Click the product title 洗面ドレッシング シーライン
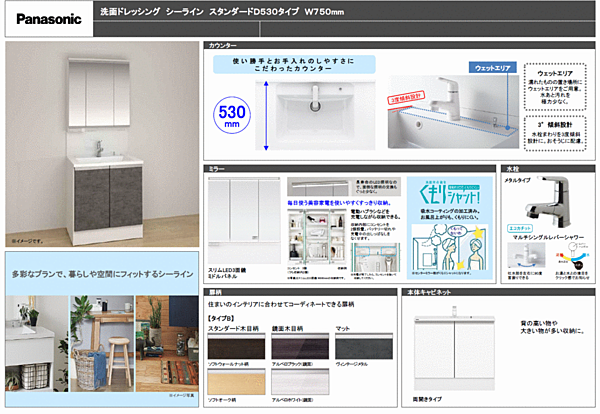The height and width of the screenshot is (414, 600). (x=152, y=12)
